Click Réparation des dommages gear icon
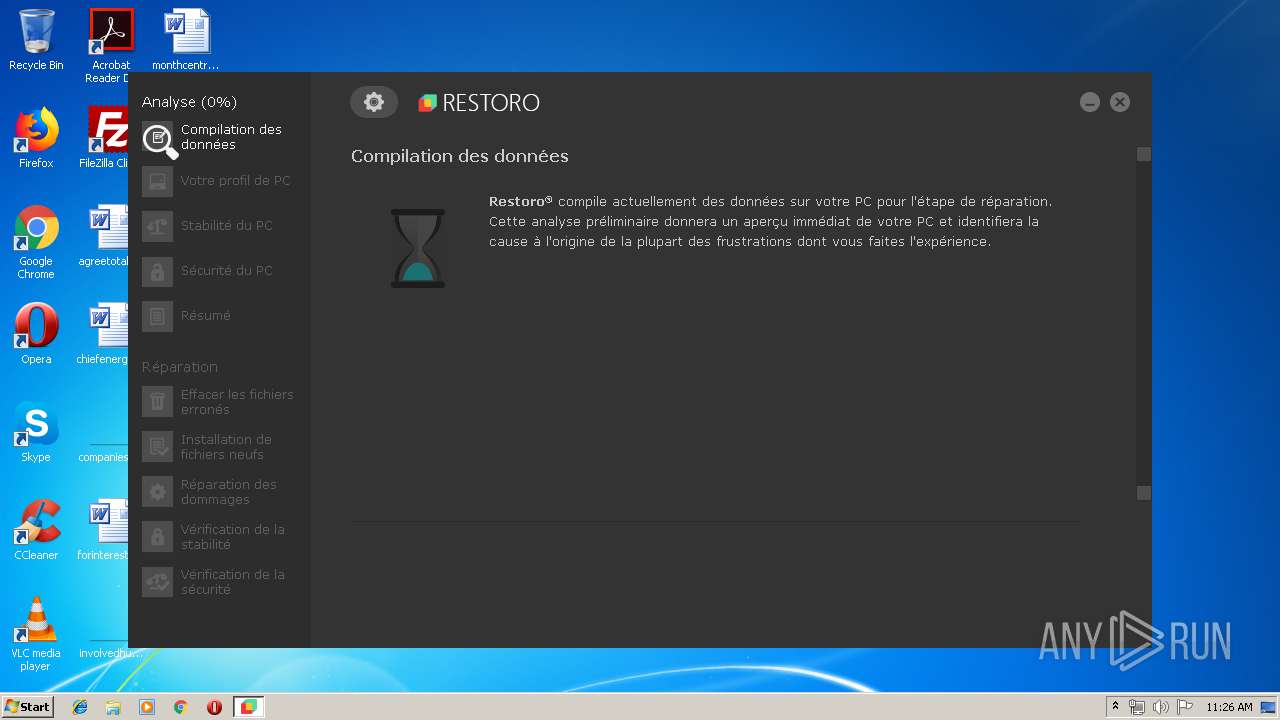1280x720 pixels. [x=157, y=492]
